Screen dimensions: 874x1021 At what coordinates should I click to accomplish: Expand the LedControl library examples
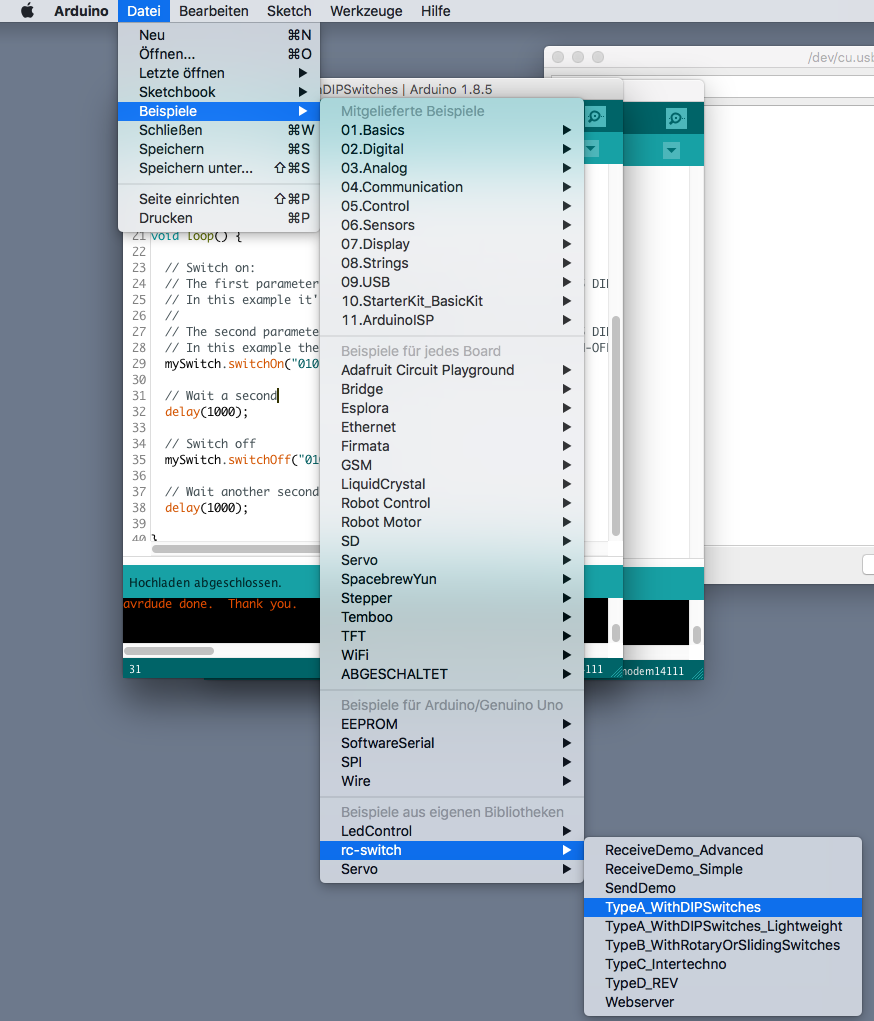376,831
